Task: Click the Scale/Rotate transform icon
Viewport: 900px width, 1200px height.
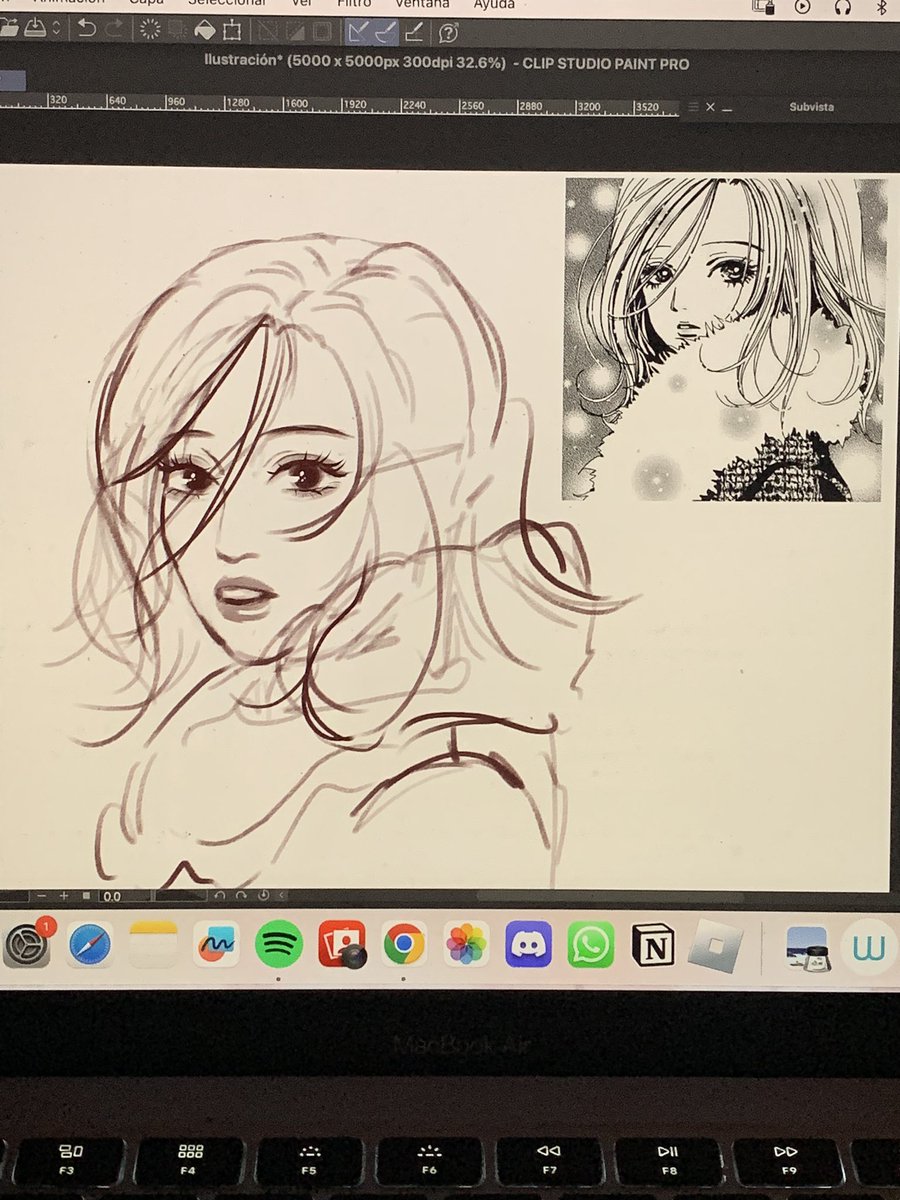Action: click(x=233, y=31)
